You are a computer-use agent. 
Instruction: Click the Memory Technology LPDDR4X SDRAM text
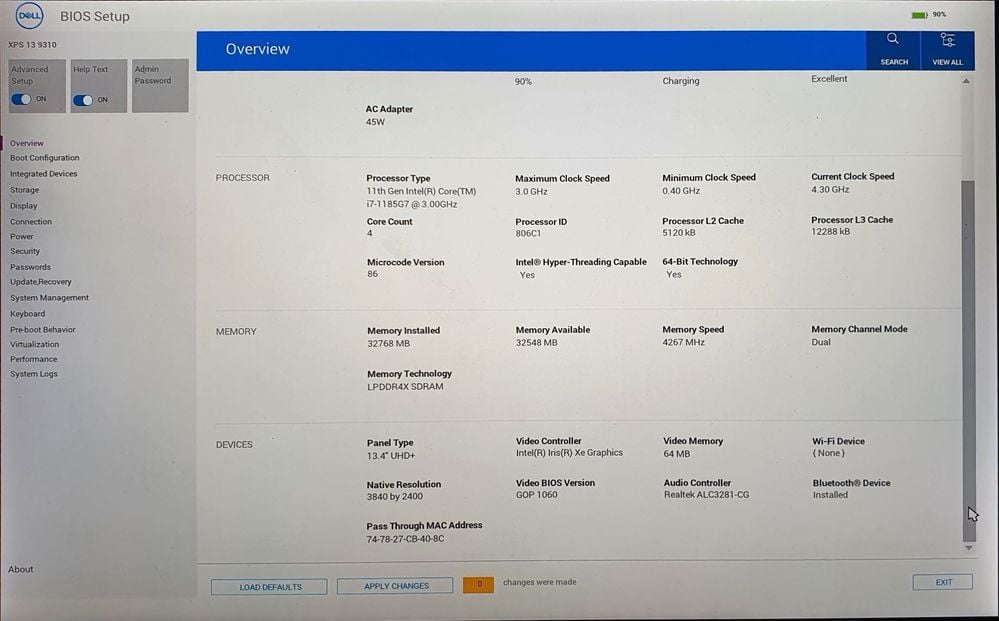(405, 387)
